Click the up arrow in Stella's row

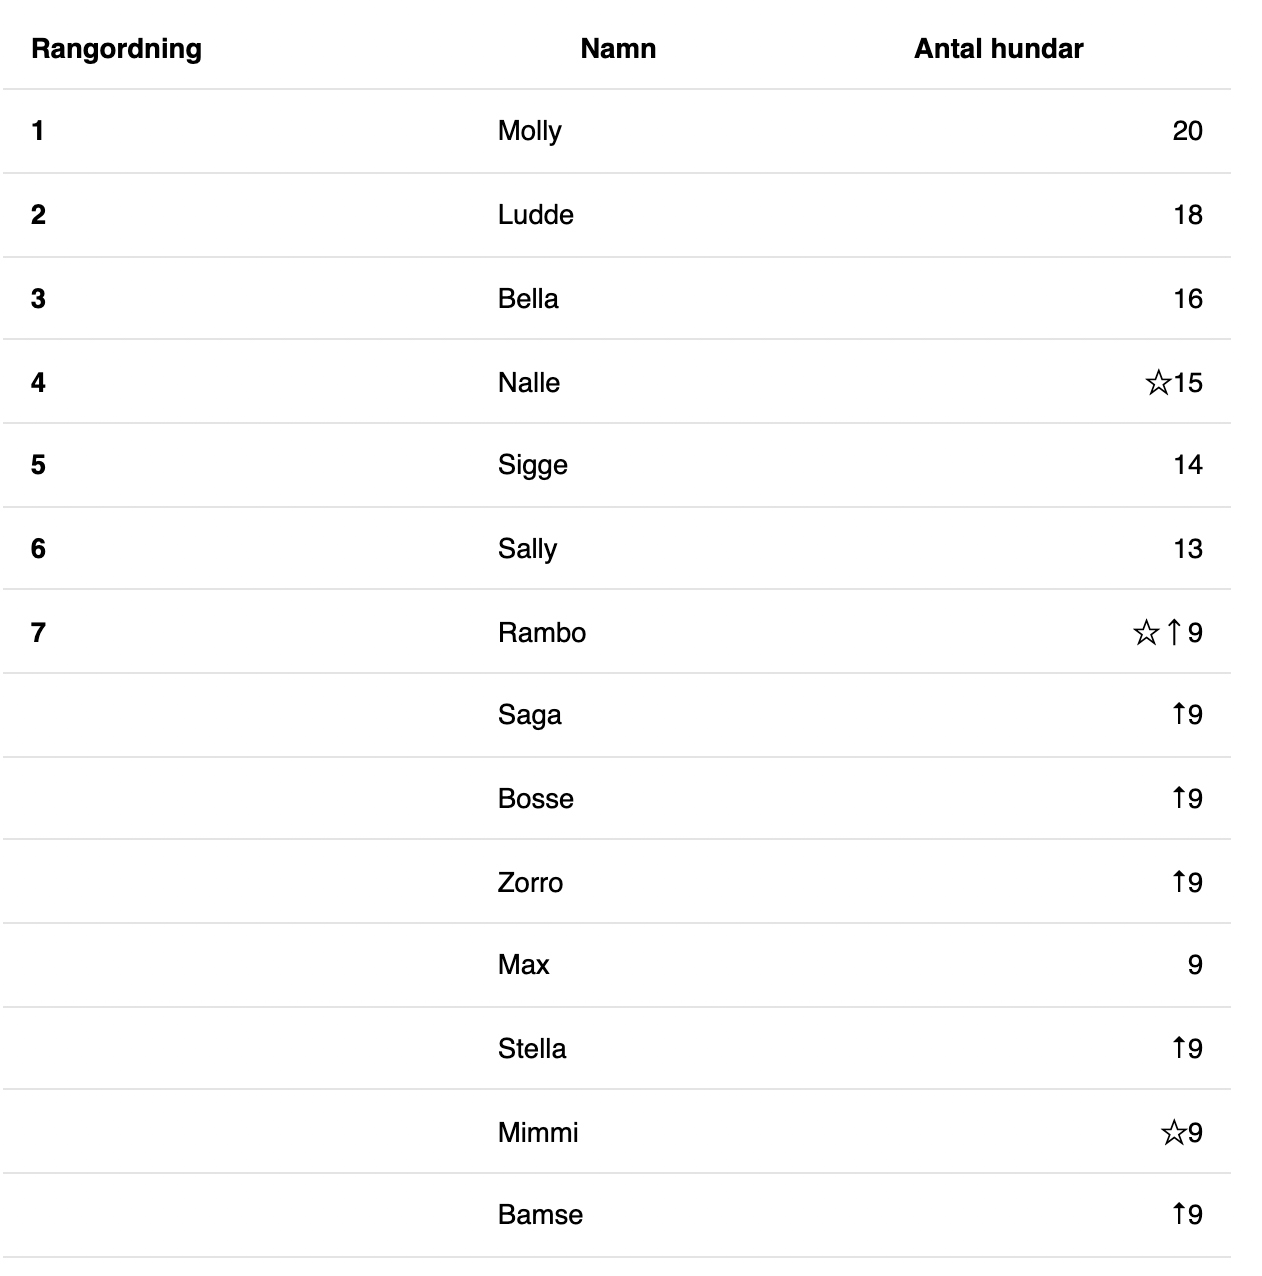[x=1179, y=1048]
